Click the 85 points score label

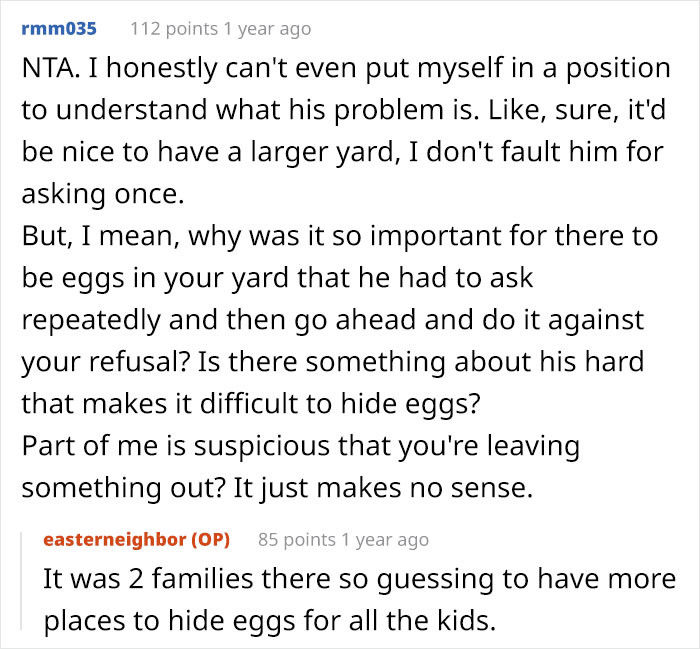point(297,540)
